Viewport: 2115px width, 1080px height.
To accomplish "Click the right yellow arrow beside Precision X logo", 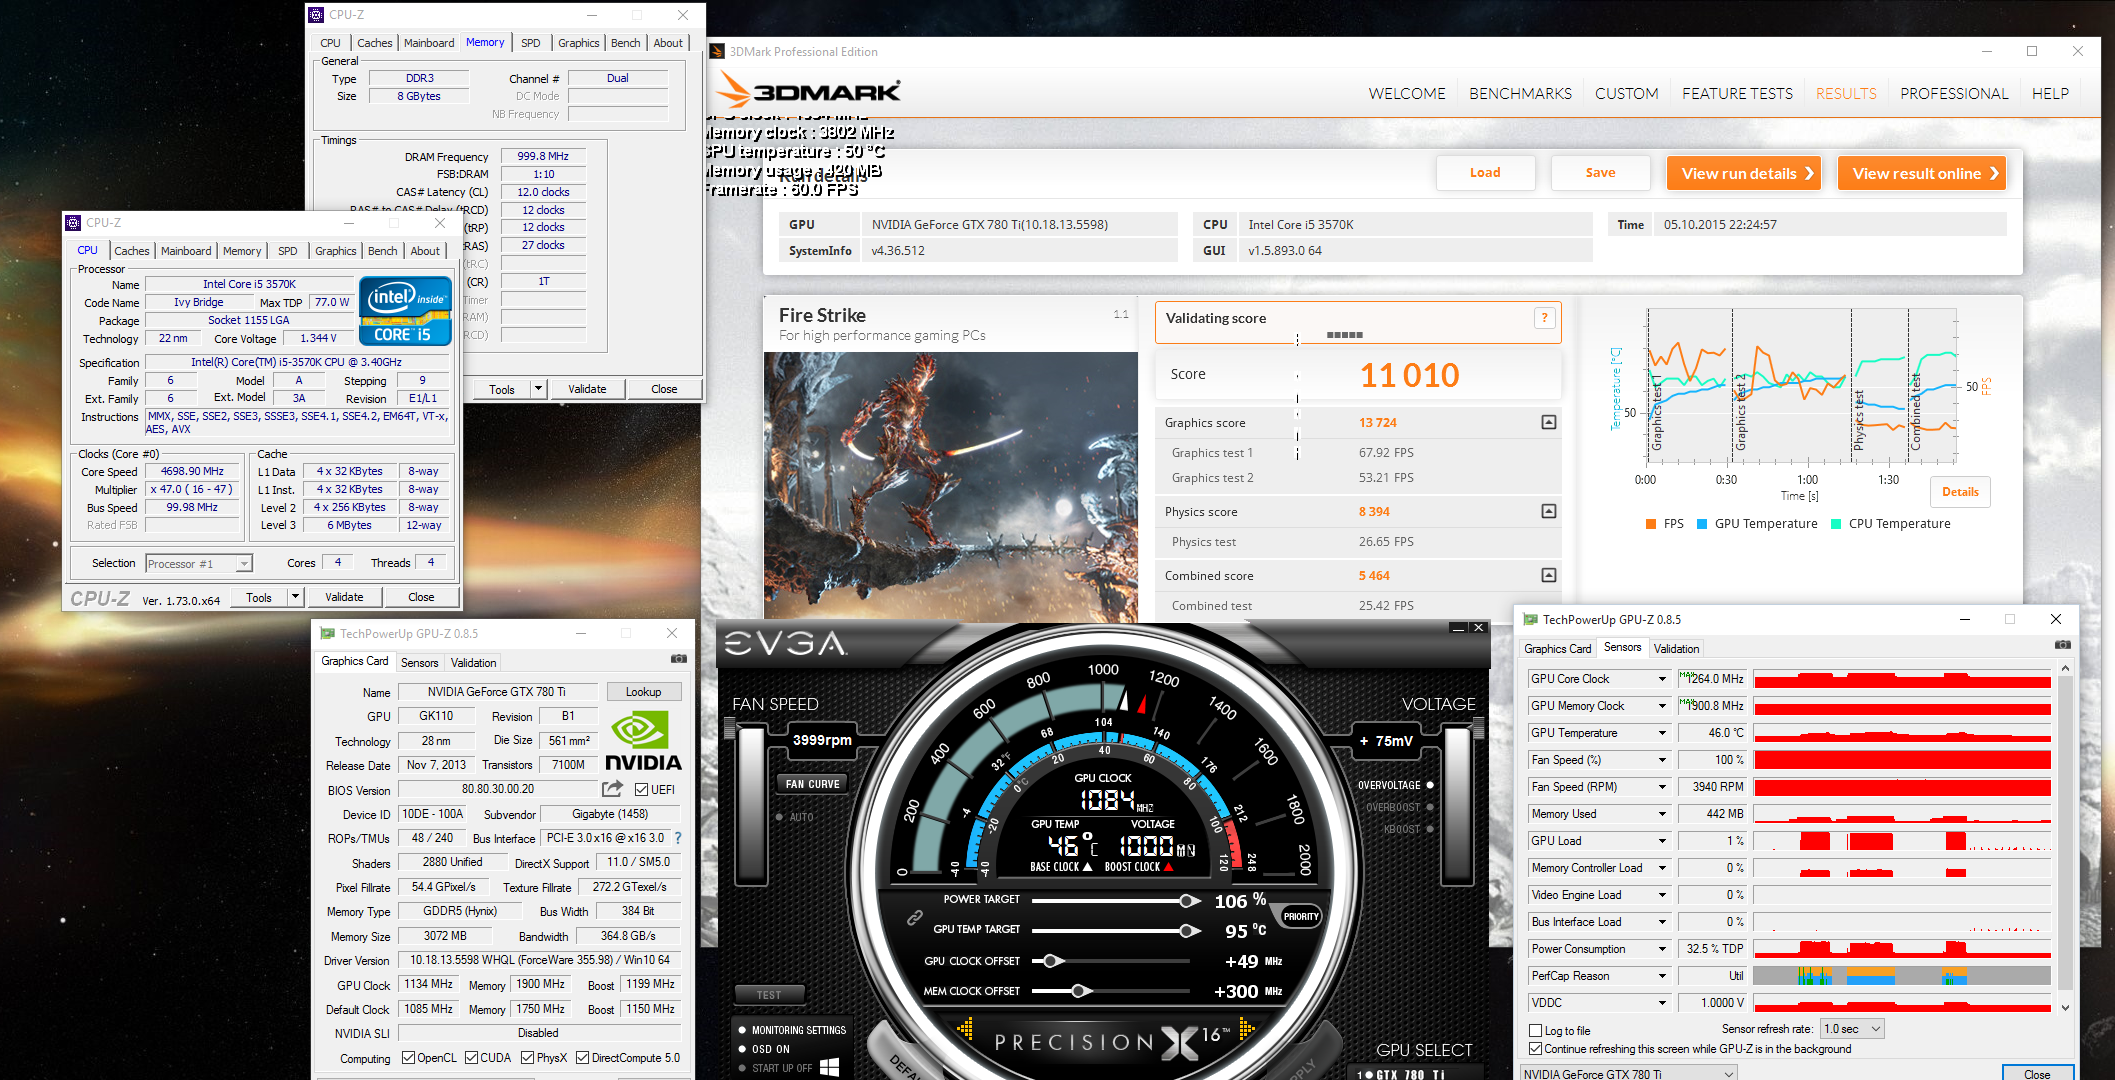I will tap(1246, 1028).
